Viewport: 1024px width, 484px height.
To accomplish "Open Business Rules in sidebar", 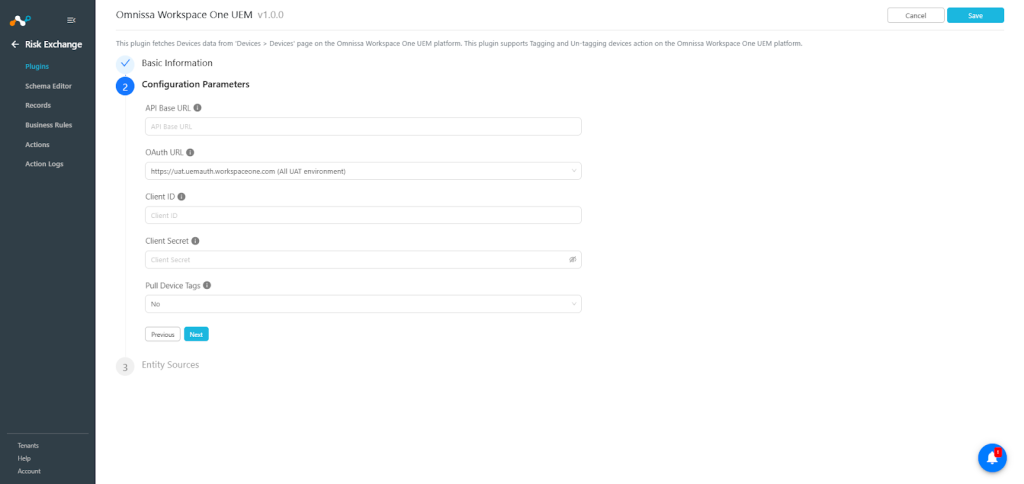I will (x=48, y=125).
